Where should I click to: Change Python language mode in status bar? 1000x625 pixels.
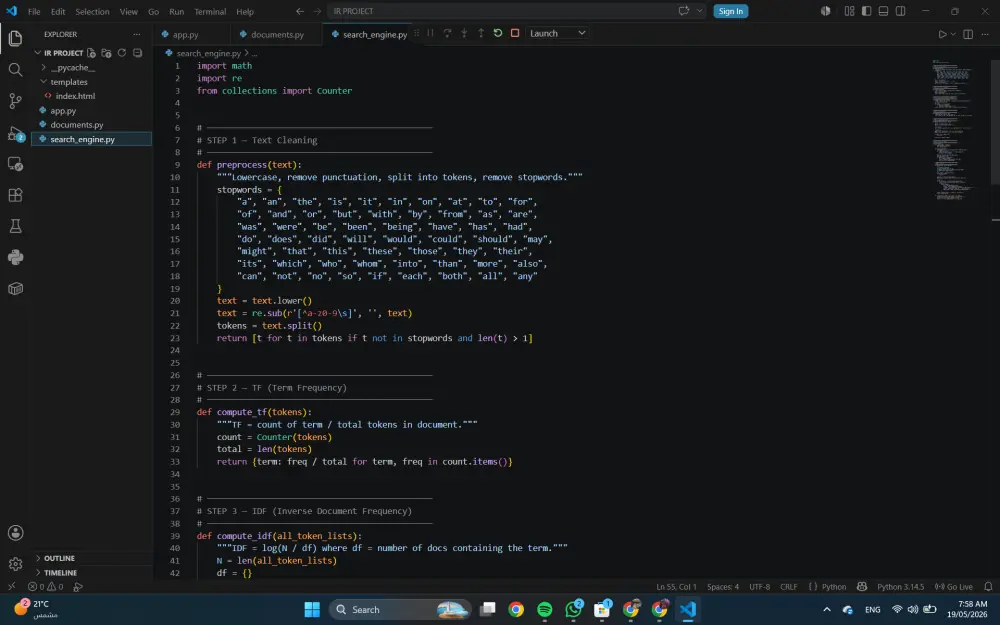pyautogui.click(x=834, y=587)
